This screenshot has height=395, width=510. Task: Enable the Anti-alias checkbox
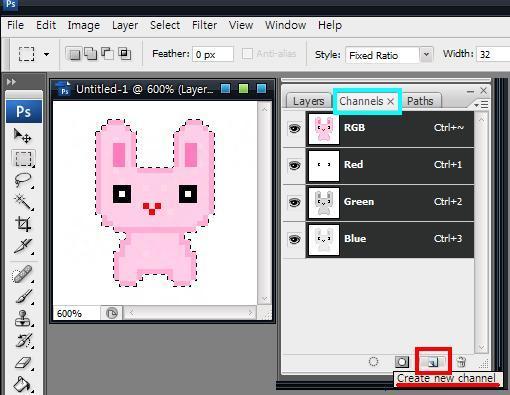pyautogui.click(x=247, y=54)
